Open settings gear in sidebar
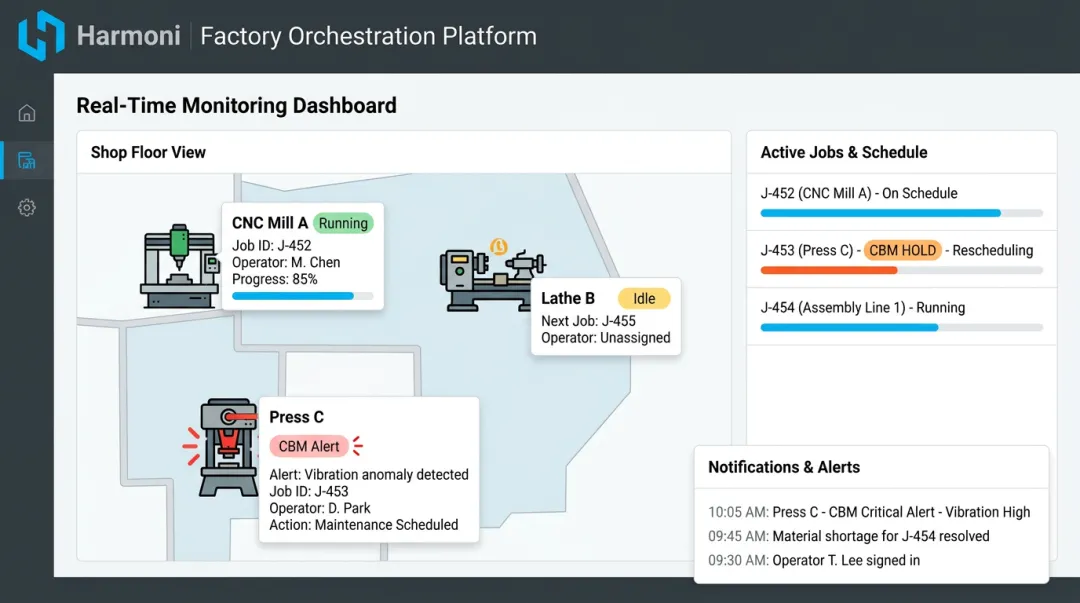 [x=27, y=207]
